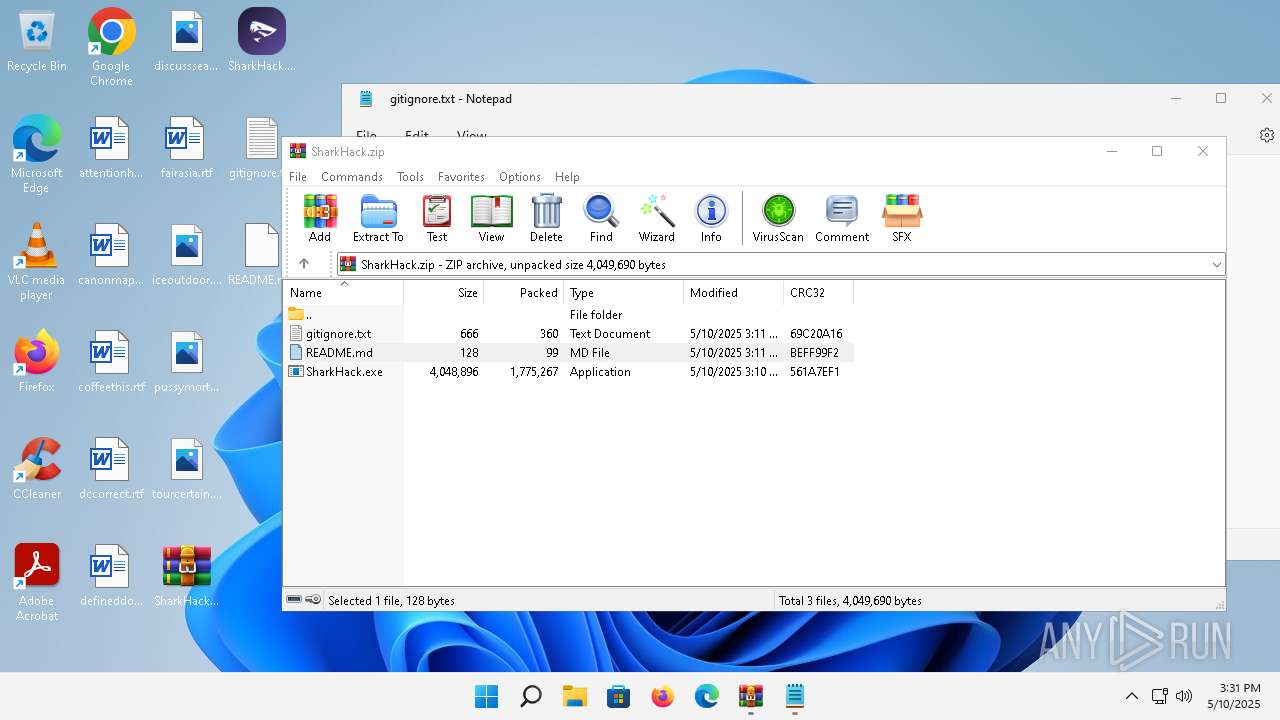Expand the archive path dropdown
1280x720 pixels.
point(1216,265)
